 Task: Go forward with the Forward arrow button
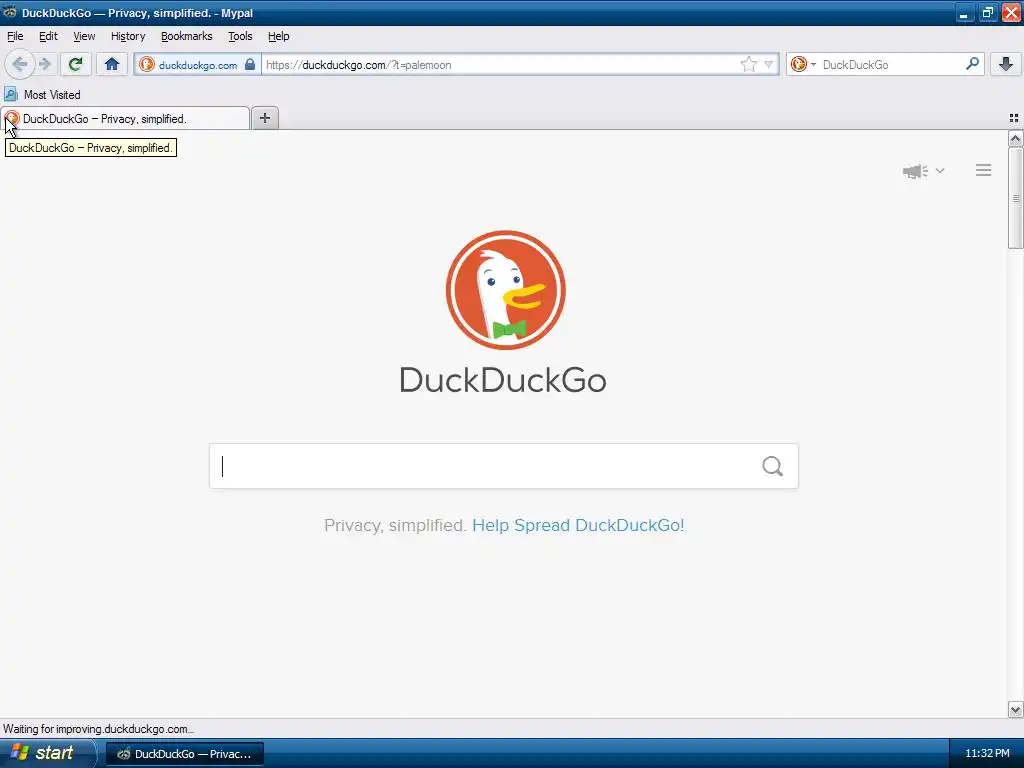click(44, 64)
